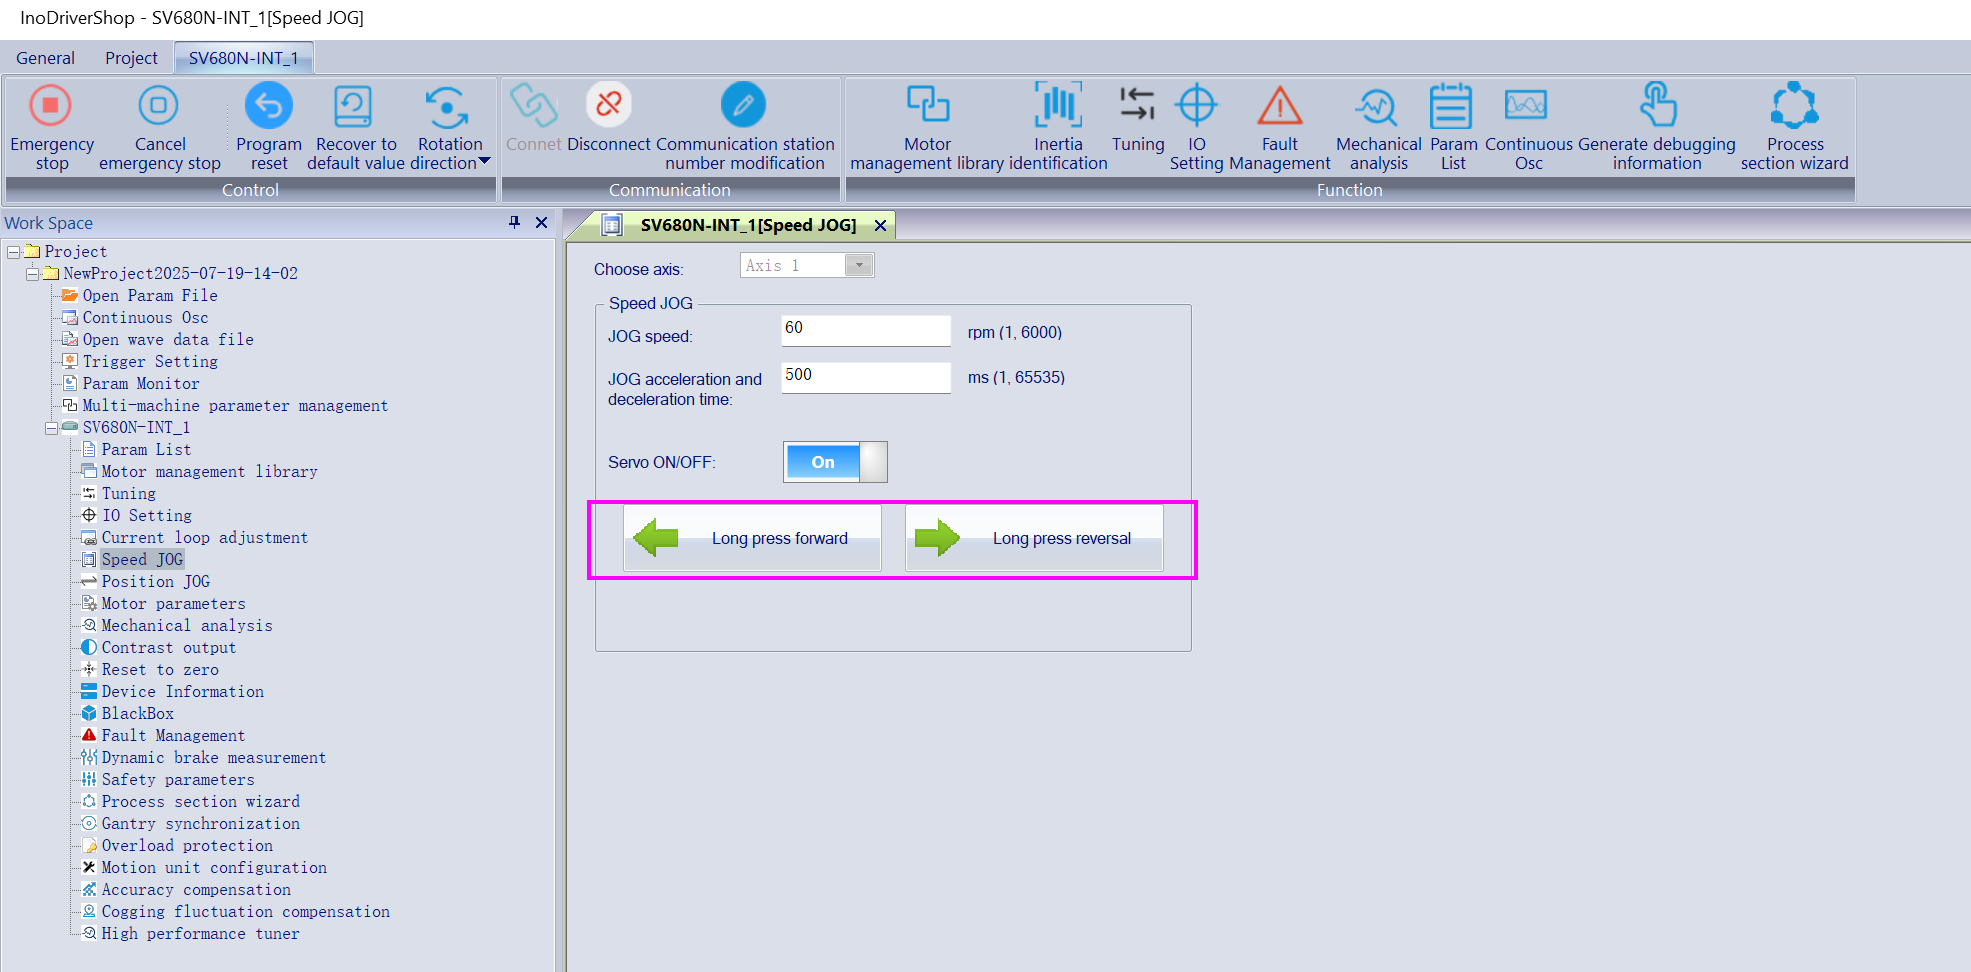This screenshot has height=972, width=1971.
Task: Select Contrast output tree item
Action: [169, 648]
